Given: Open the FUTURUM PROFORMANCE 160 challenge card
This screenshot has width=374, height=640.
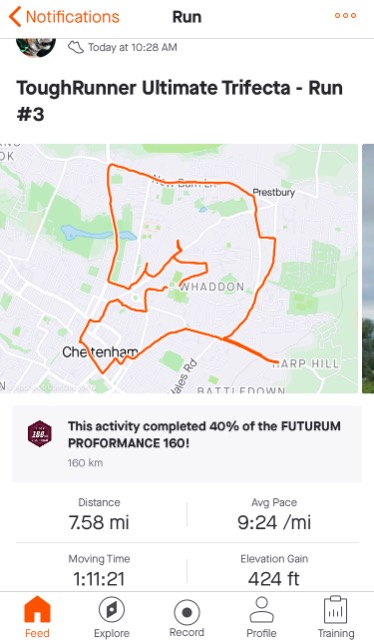Looking at the screenshot, I should point(187,444).
